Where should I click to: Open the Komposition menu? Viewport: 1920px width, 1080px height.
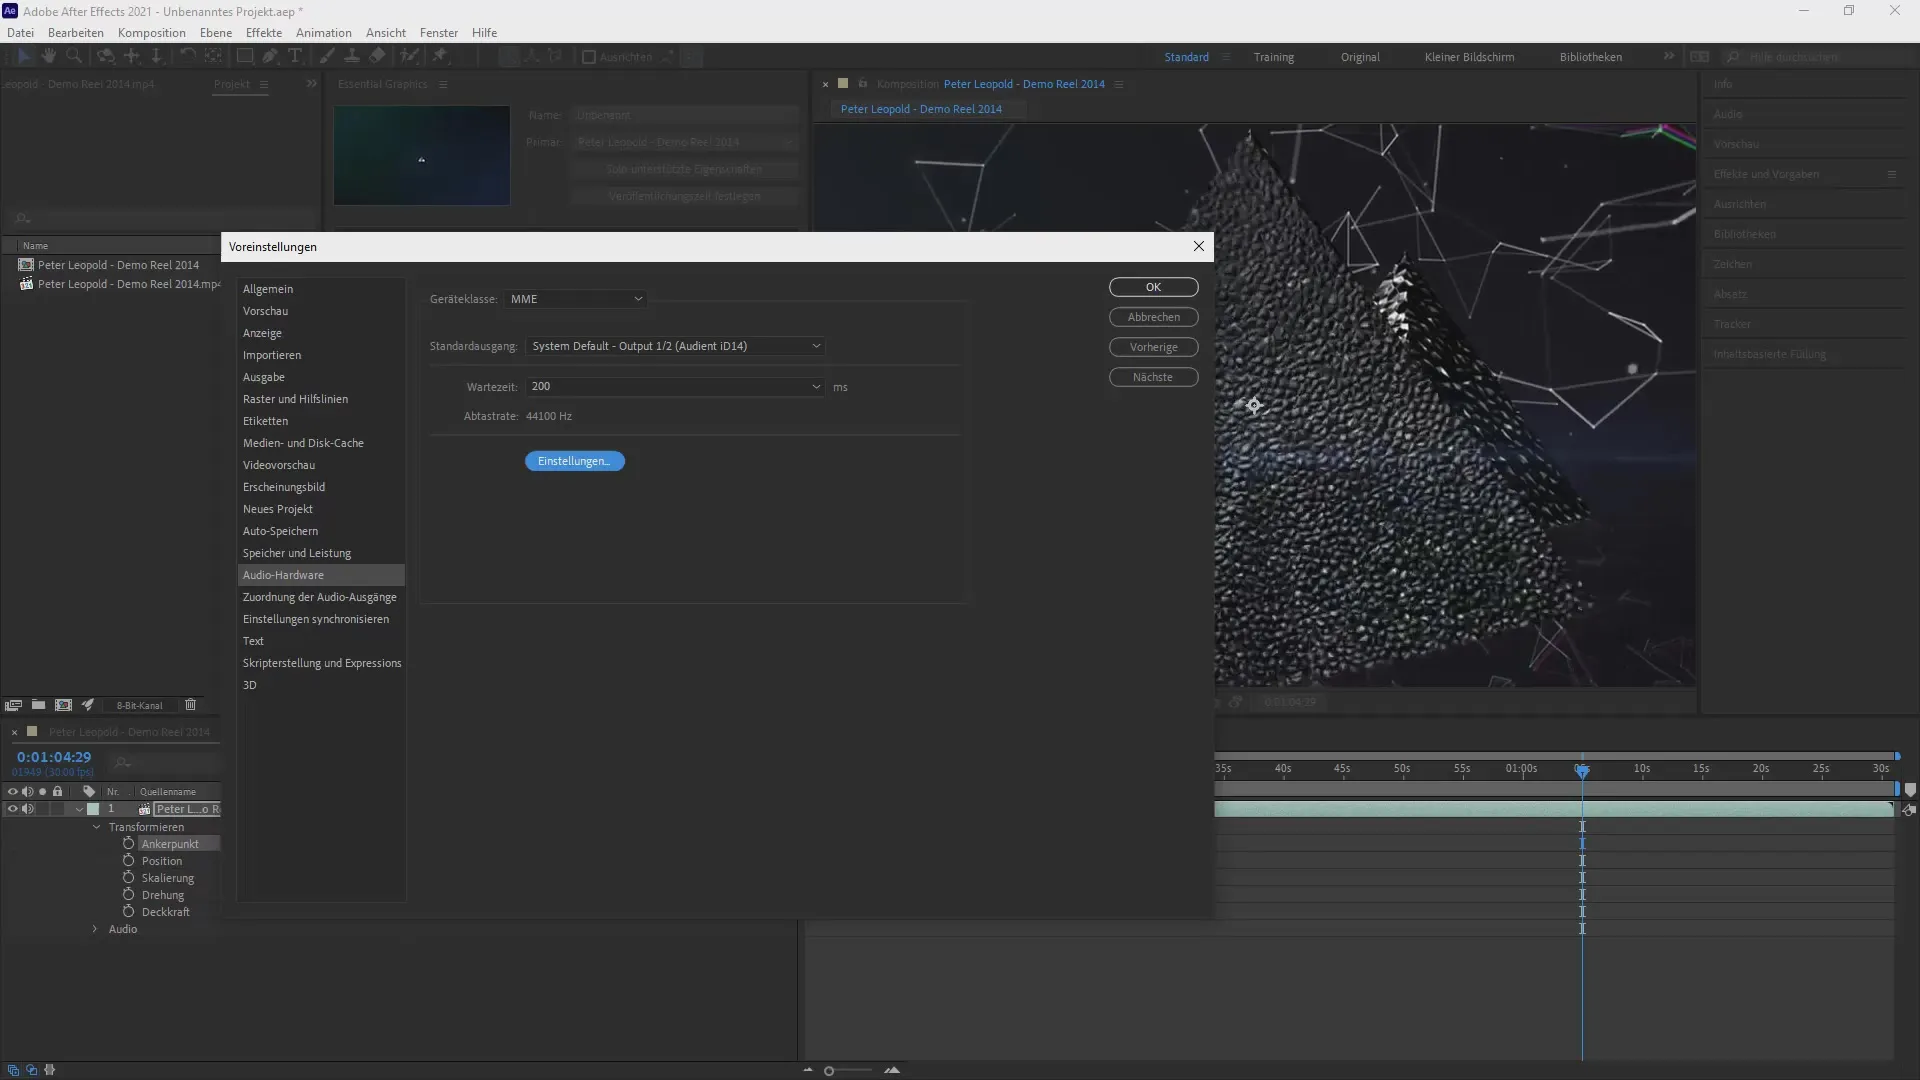coord(152,32)
